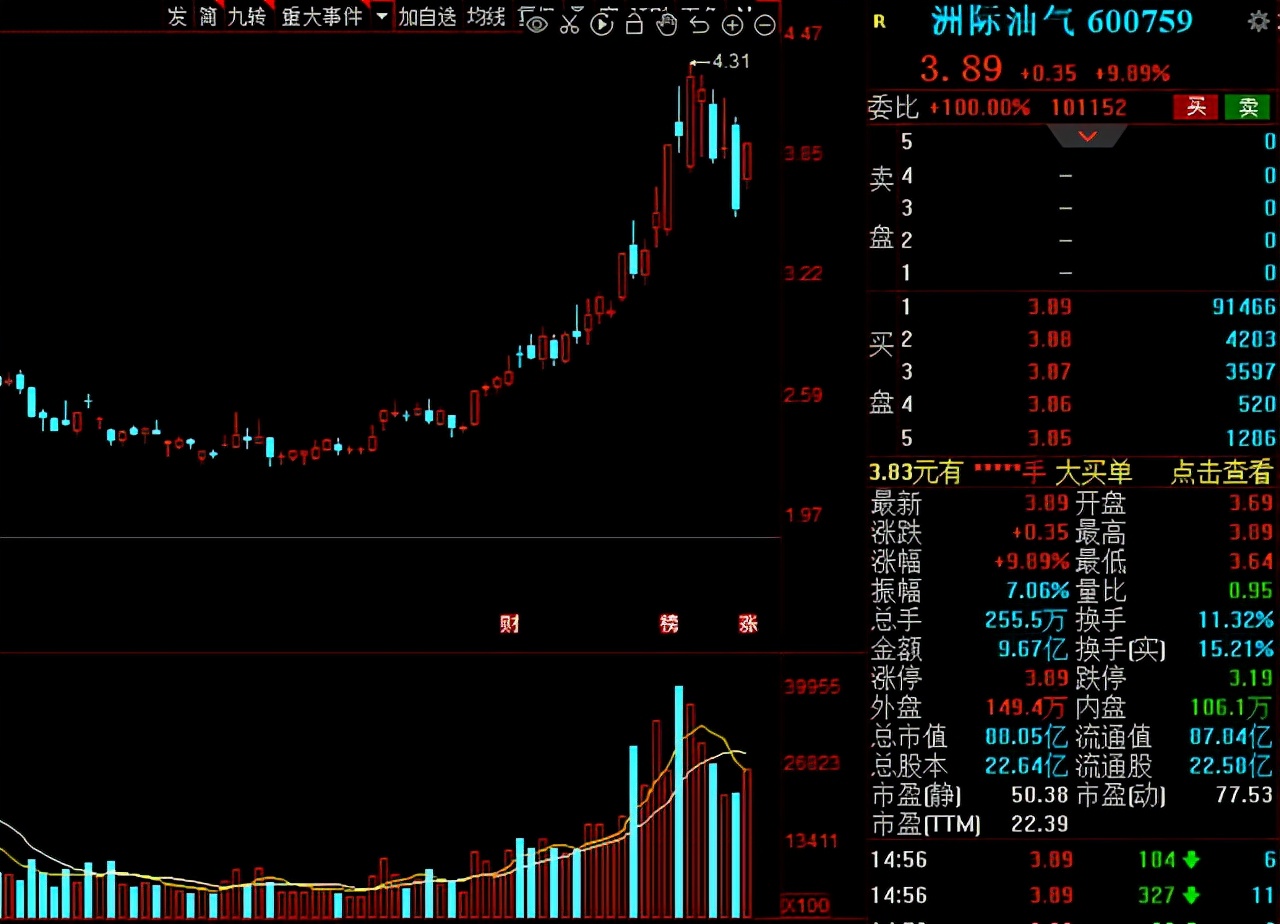
Task: Zoom in using the plus magnifier icon
Action: (732, 24)
